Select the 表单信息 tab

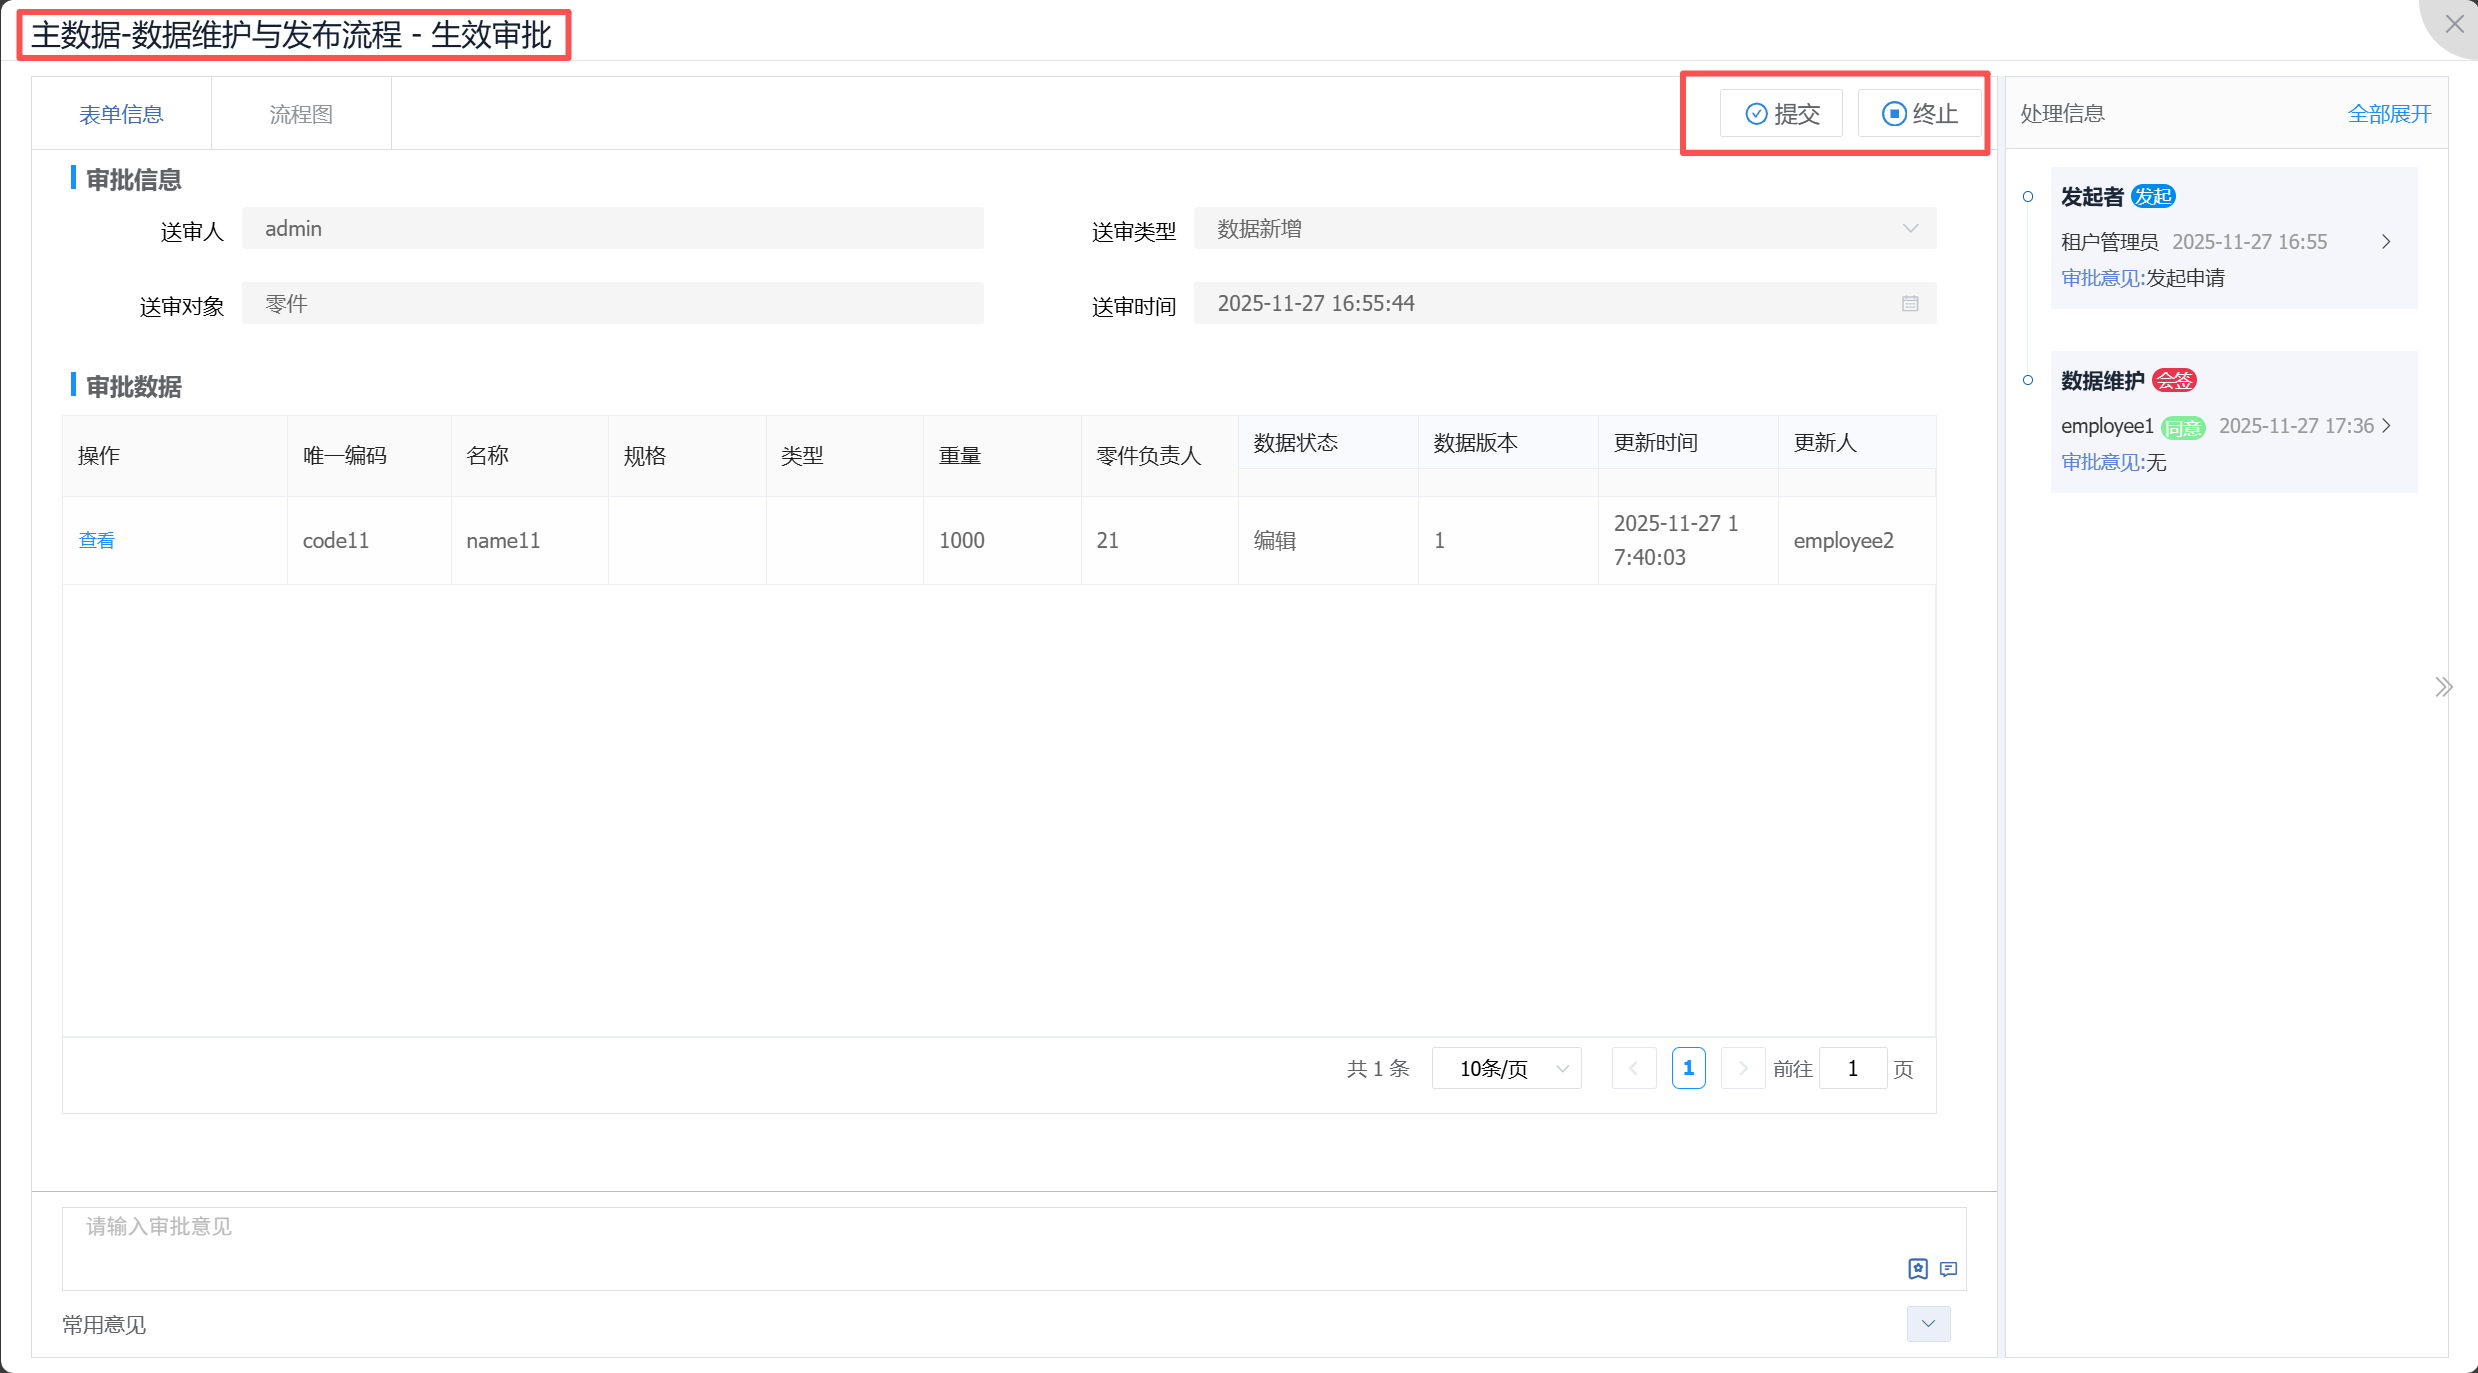(x=121, y=115)
